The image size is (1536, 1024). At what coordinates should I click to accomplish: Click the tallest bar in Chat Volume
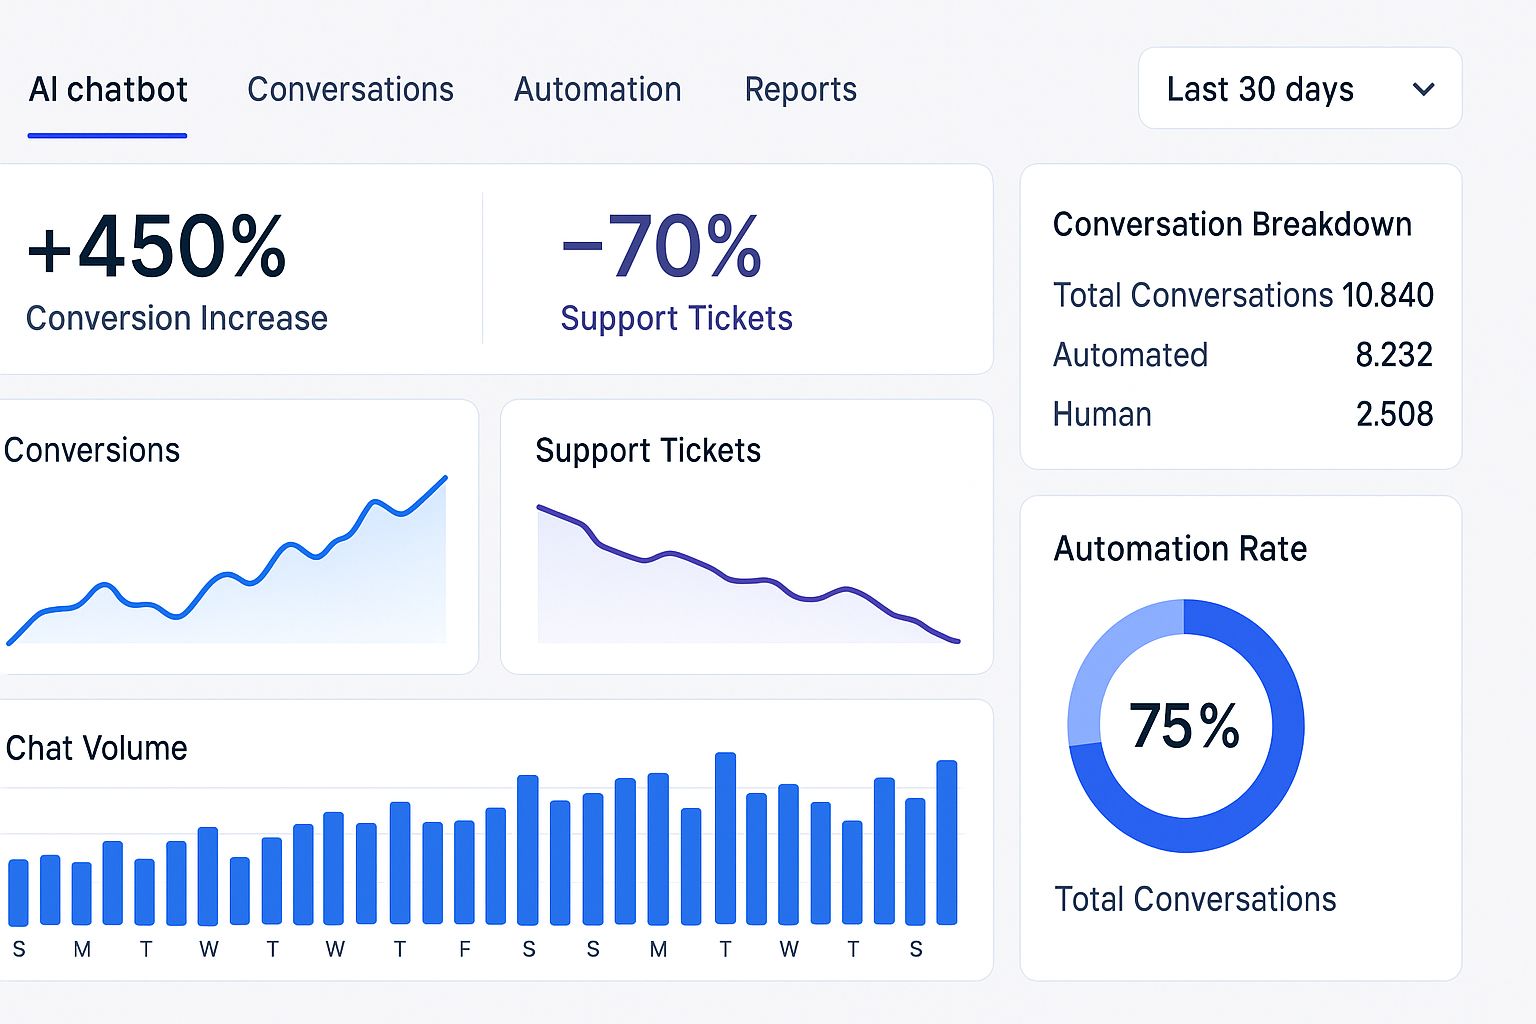coord(725,838)
